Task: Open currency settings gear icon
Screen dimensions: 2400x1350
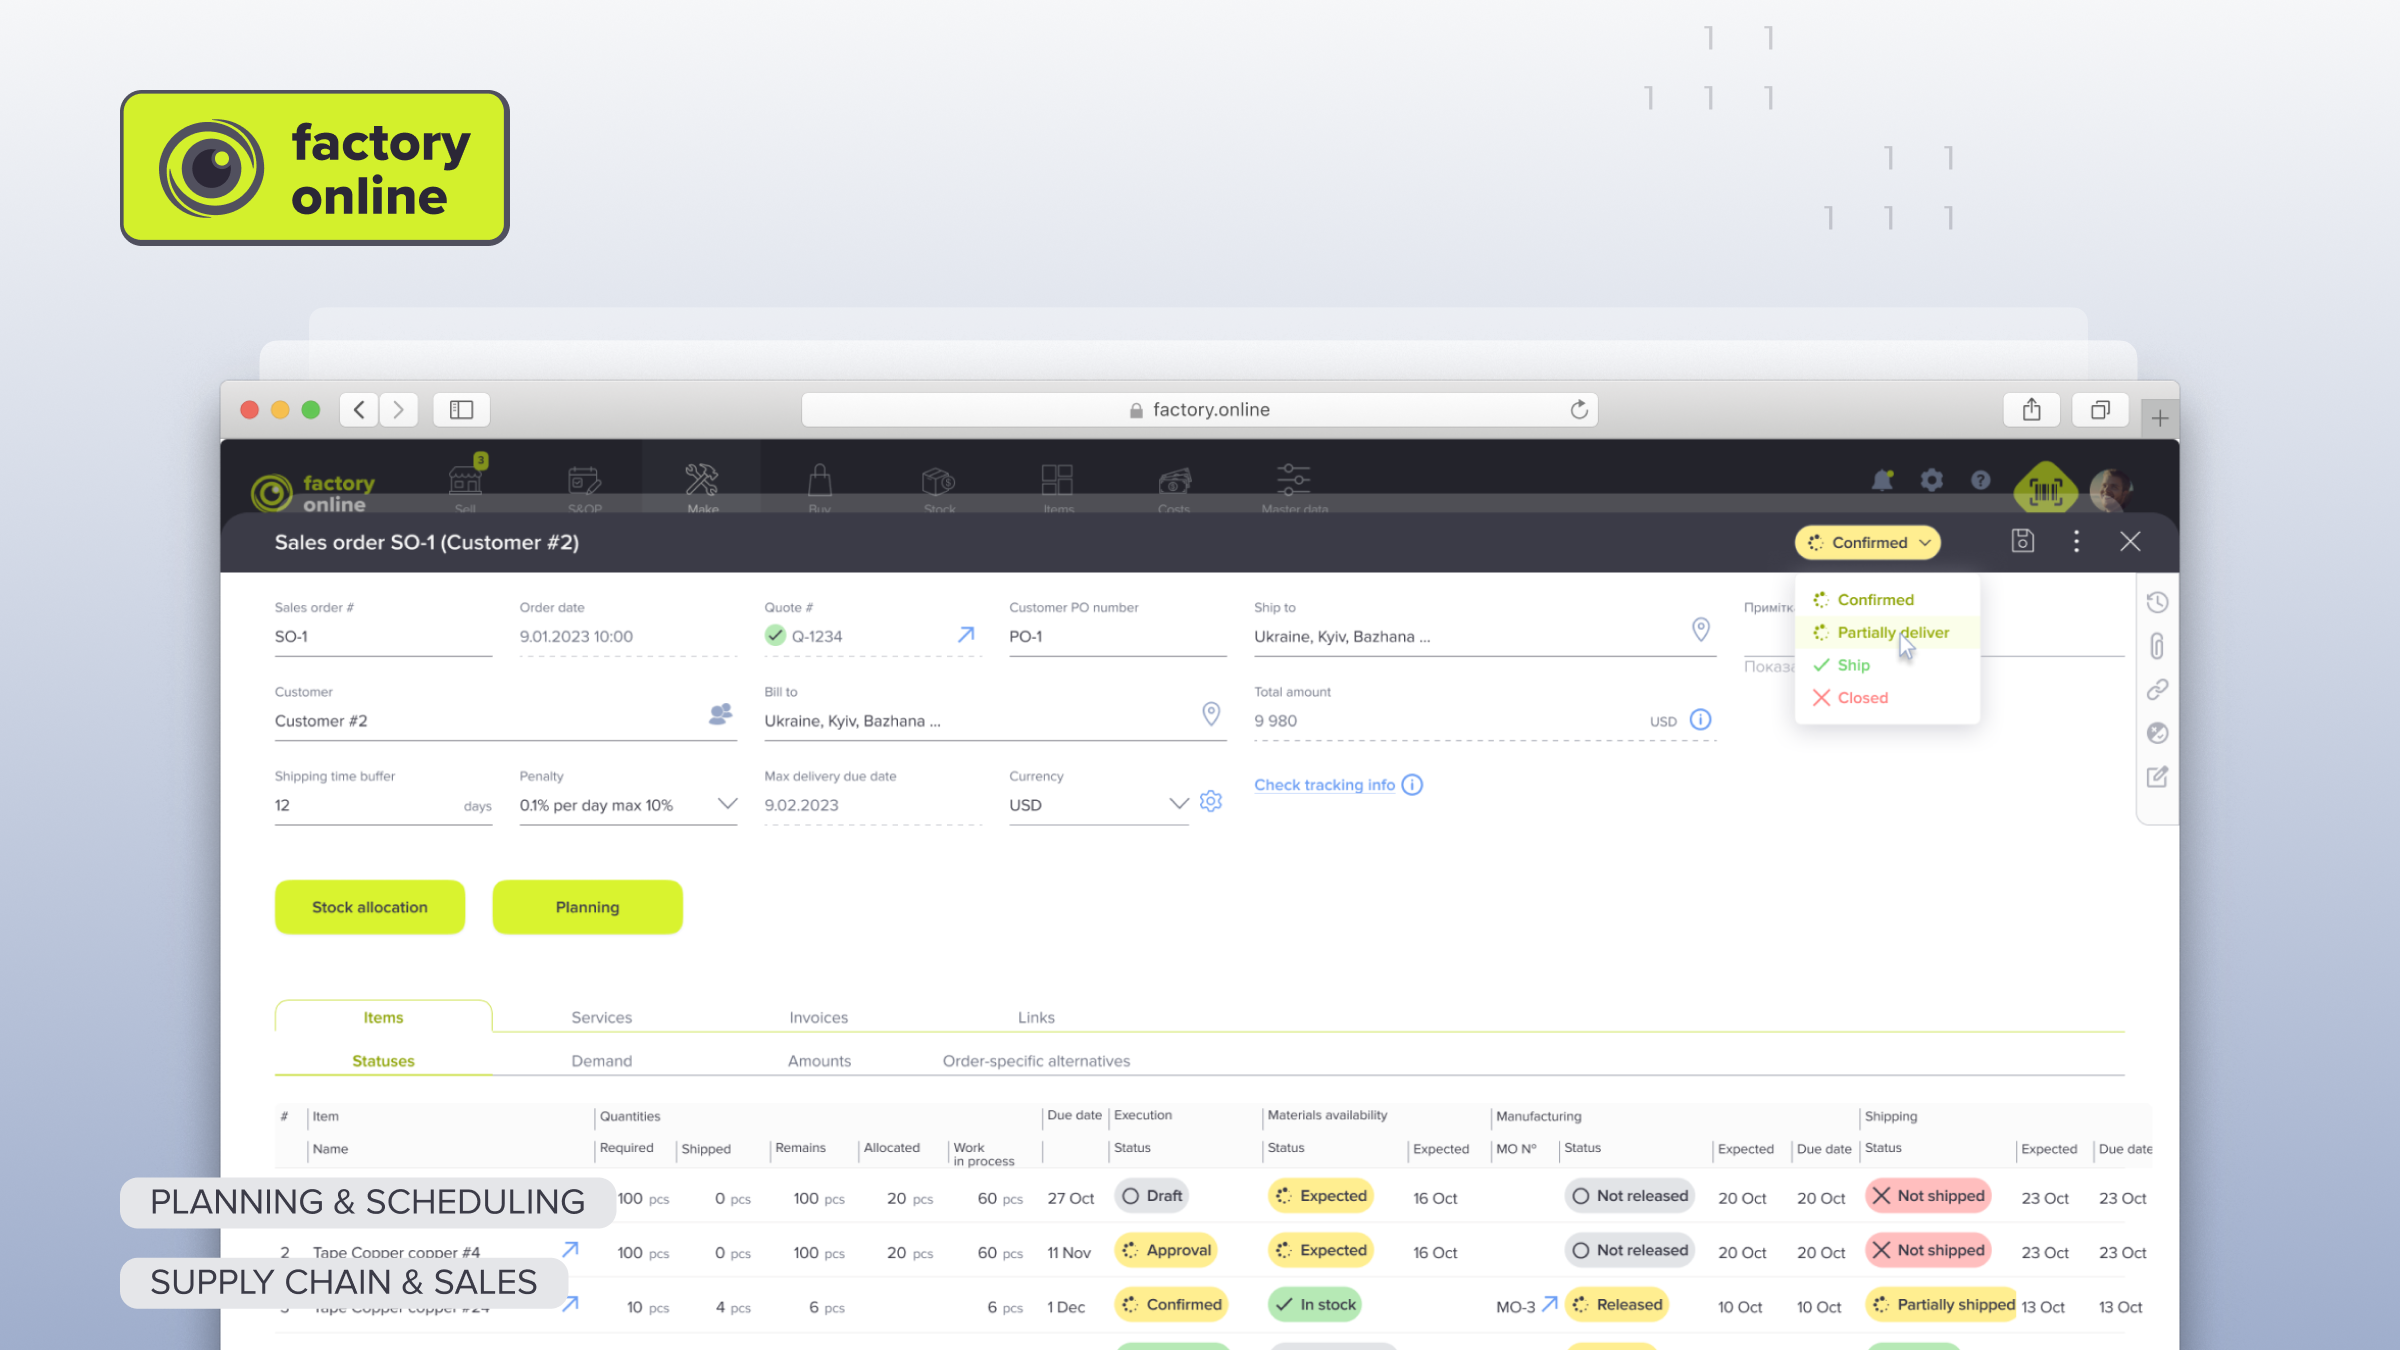Action: click(1211, 802)
